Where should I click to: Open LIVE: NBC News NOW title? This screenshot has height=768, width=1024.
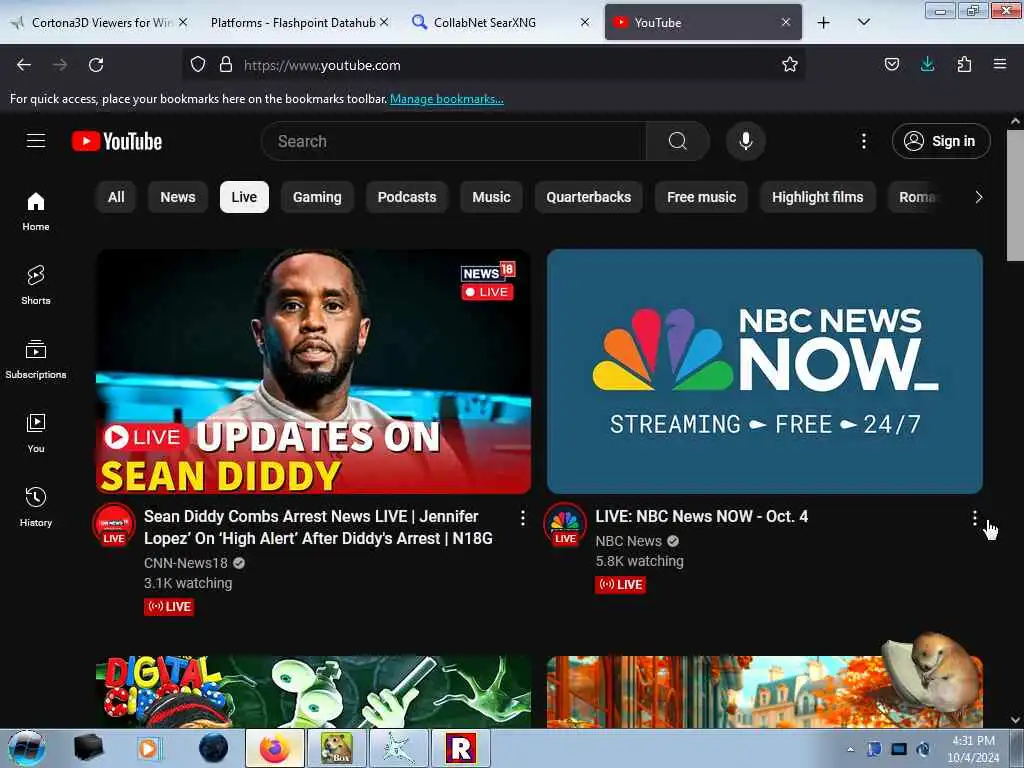tap(701, 517)
